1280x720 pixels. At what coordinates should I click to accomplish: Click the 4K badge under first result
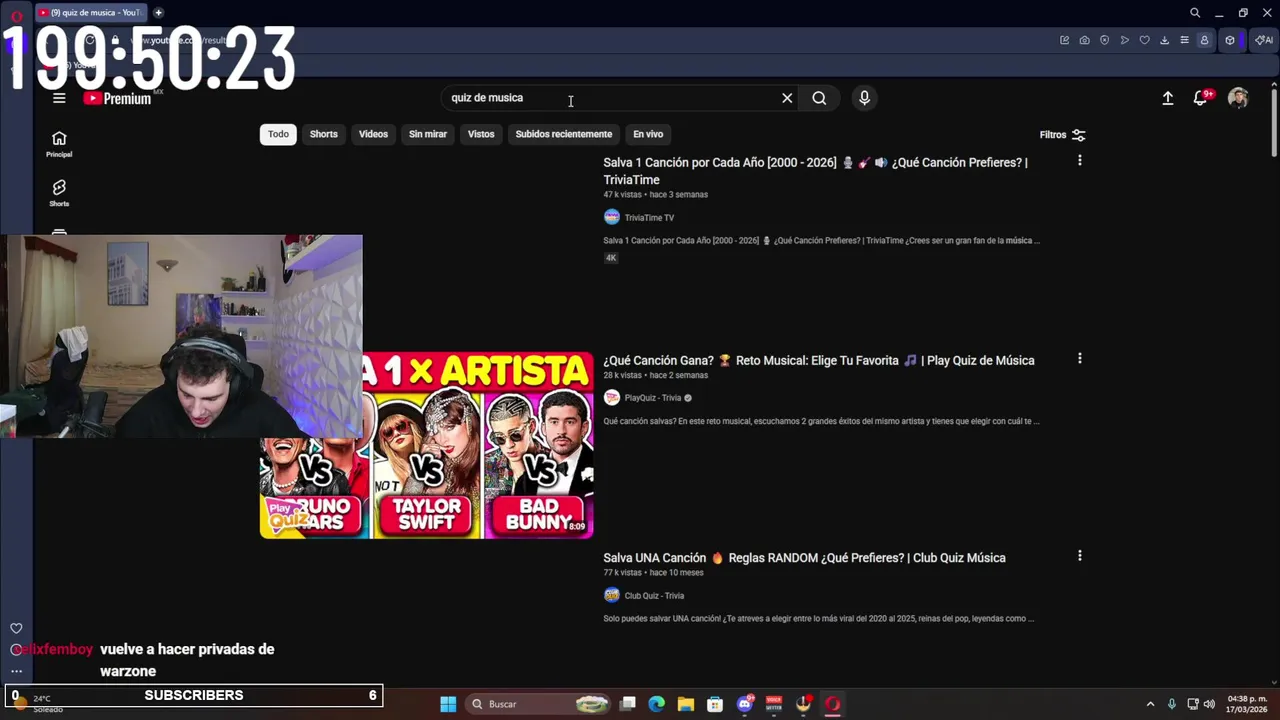coord(611,258)
